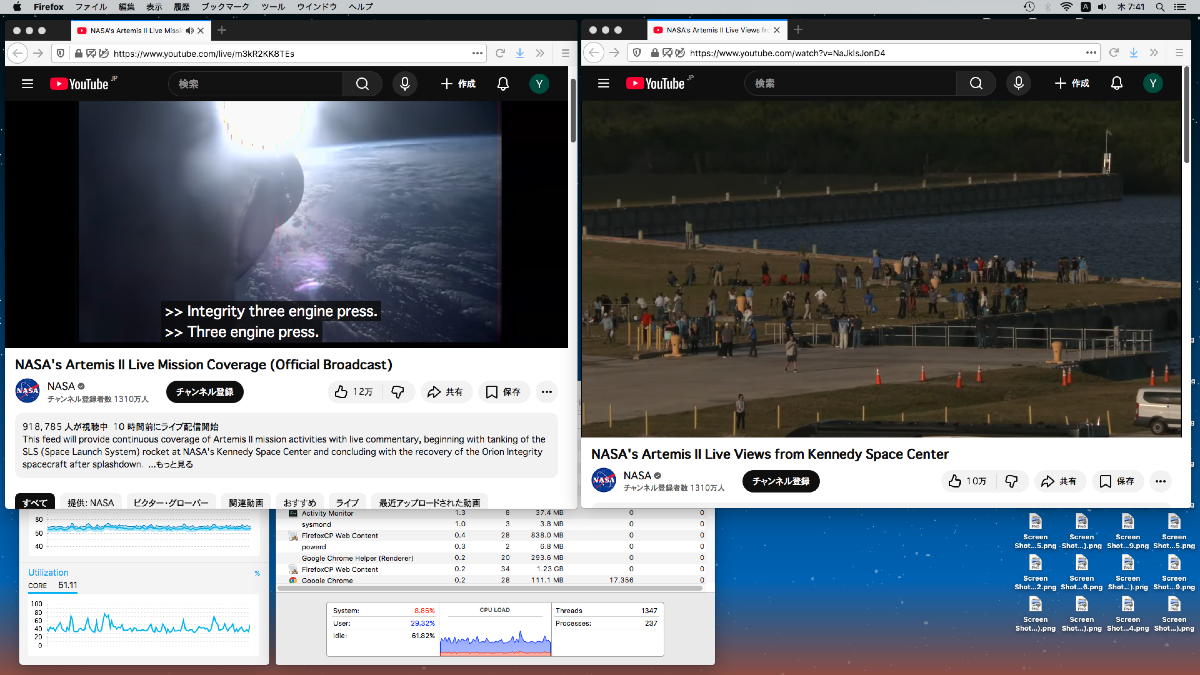Click vertical scrollbar of left Firefox window

573,110
